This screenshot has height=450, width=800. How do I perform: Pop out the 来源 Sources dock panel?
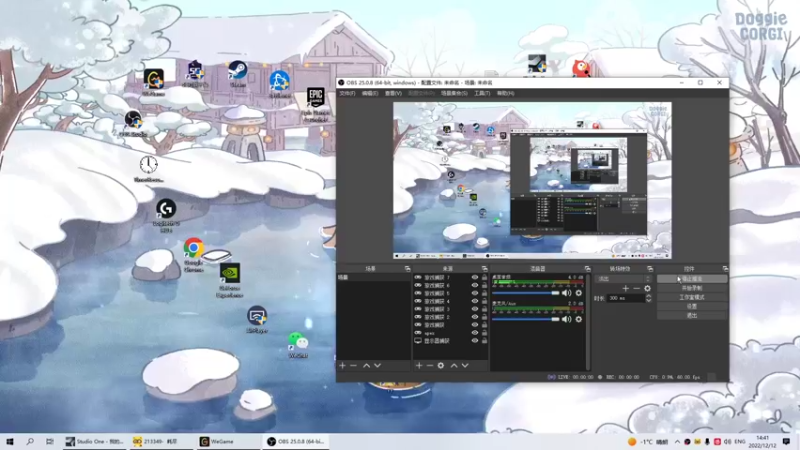[484, 268]
